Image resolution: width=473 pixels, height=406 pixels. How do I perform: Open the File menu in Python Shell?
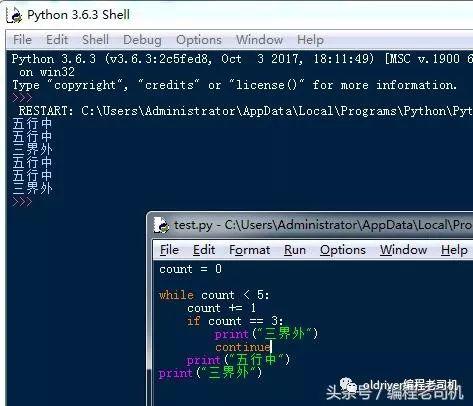pos(22,40)
